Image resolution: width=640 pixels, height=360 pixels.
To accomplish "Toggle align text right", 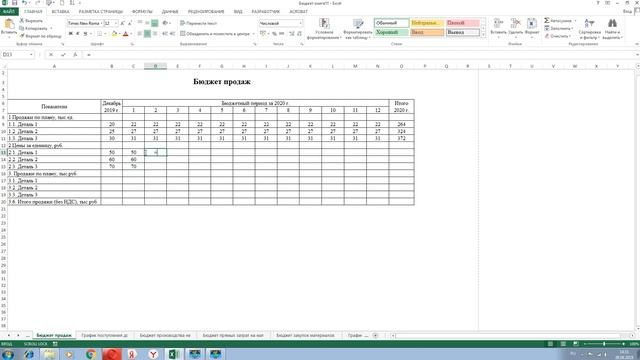I will pos(155,33).
